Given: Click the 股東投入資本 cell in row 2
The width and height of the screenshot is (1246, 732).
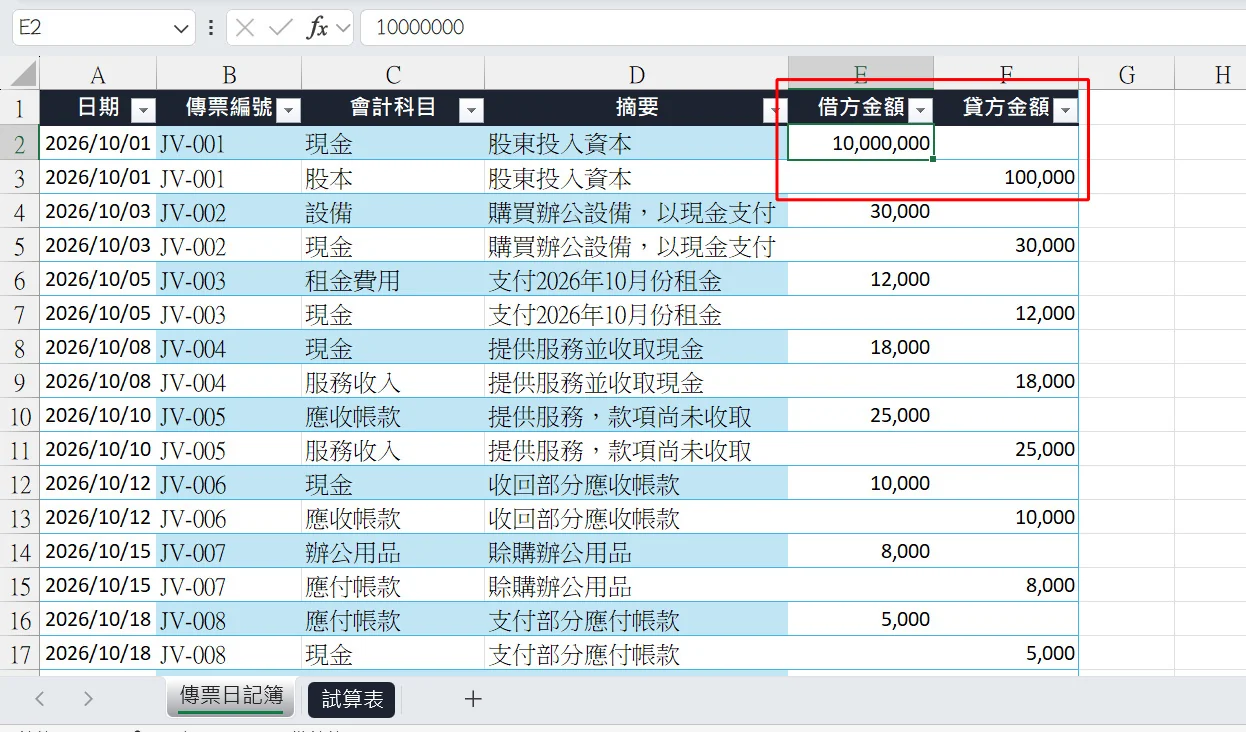Looking at the screenshot, I should [x=637, y=144].
